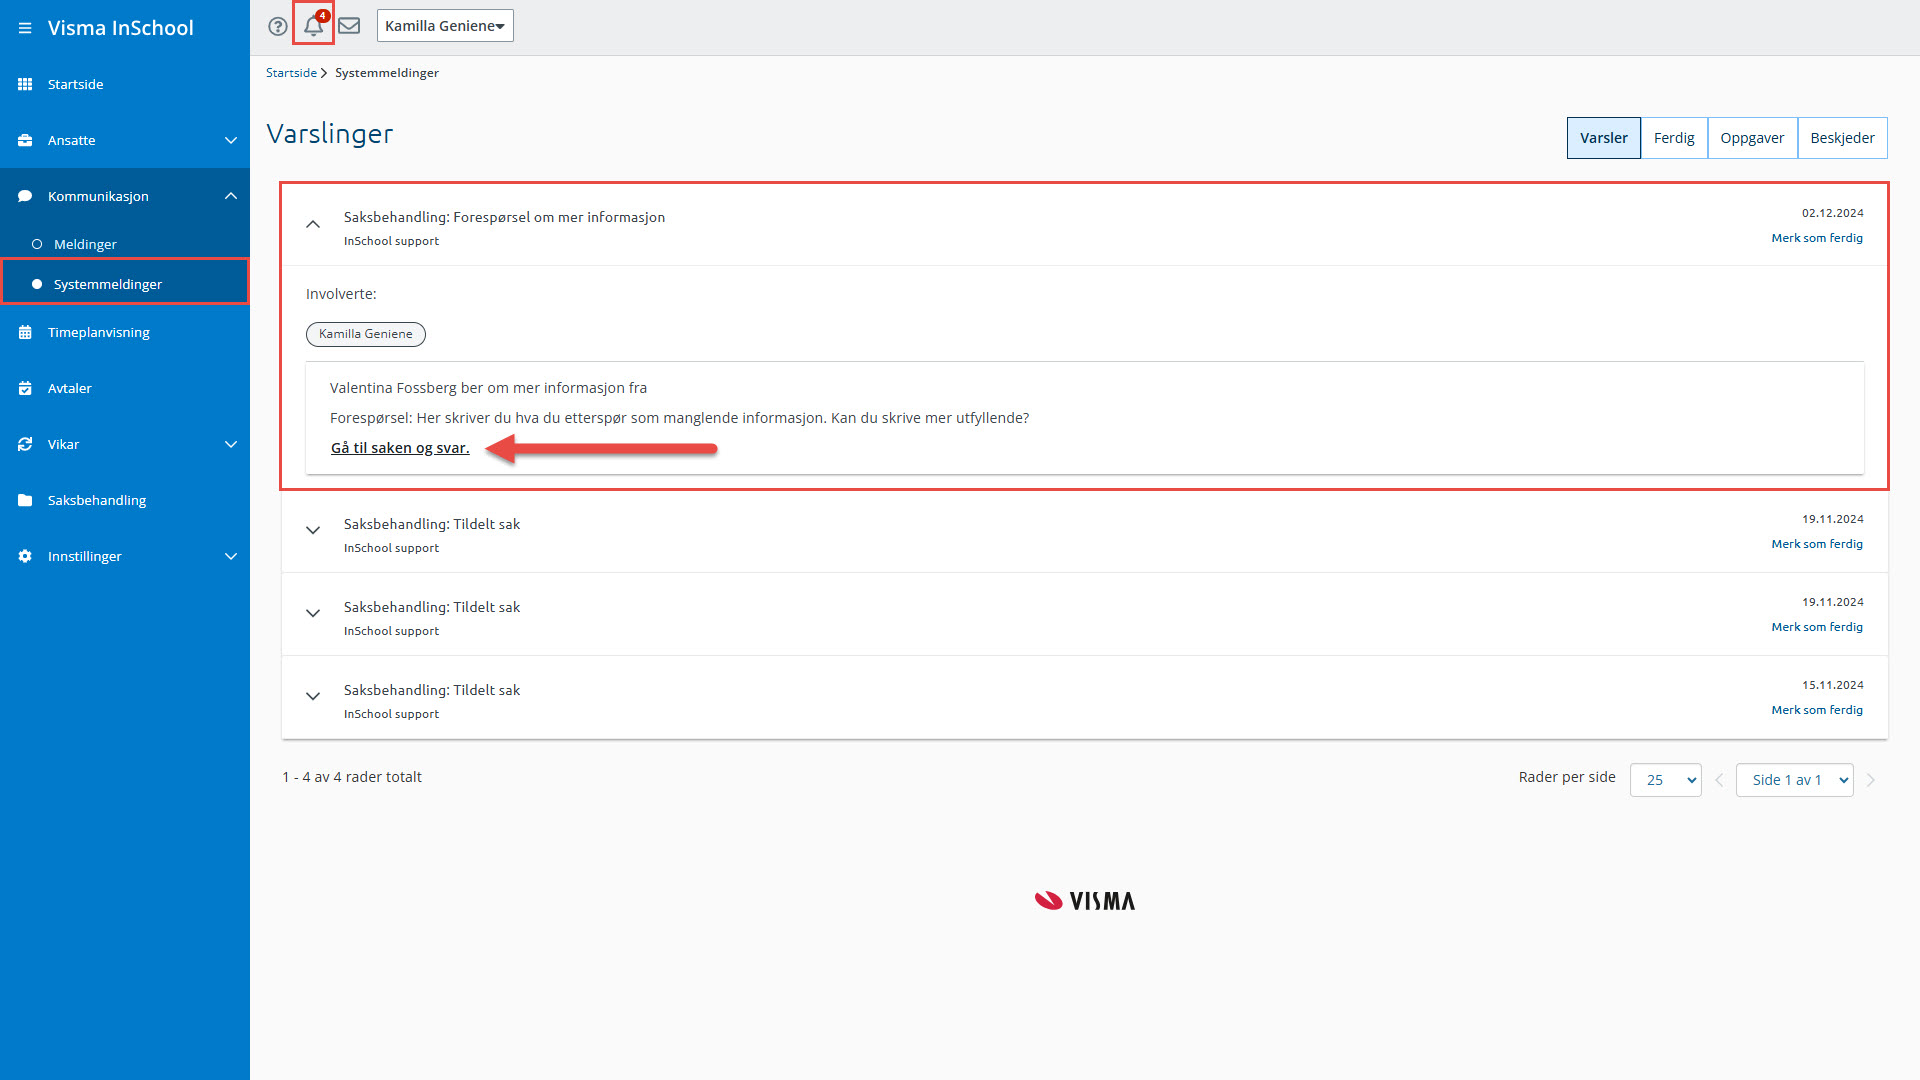Click the hamburger menu icon
The height and width of the screenshot is (1080, 1920).
(x=25, y=28)
